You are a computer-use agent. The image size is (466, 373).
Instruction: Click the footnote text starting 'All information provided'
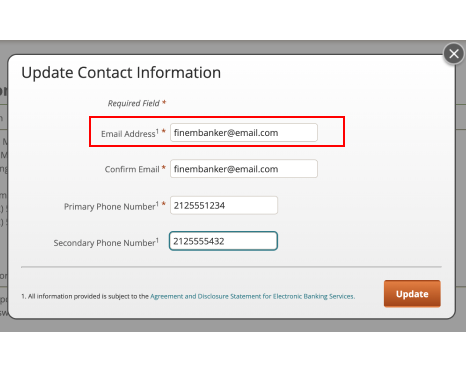(x=85, y=296)
